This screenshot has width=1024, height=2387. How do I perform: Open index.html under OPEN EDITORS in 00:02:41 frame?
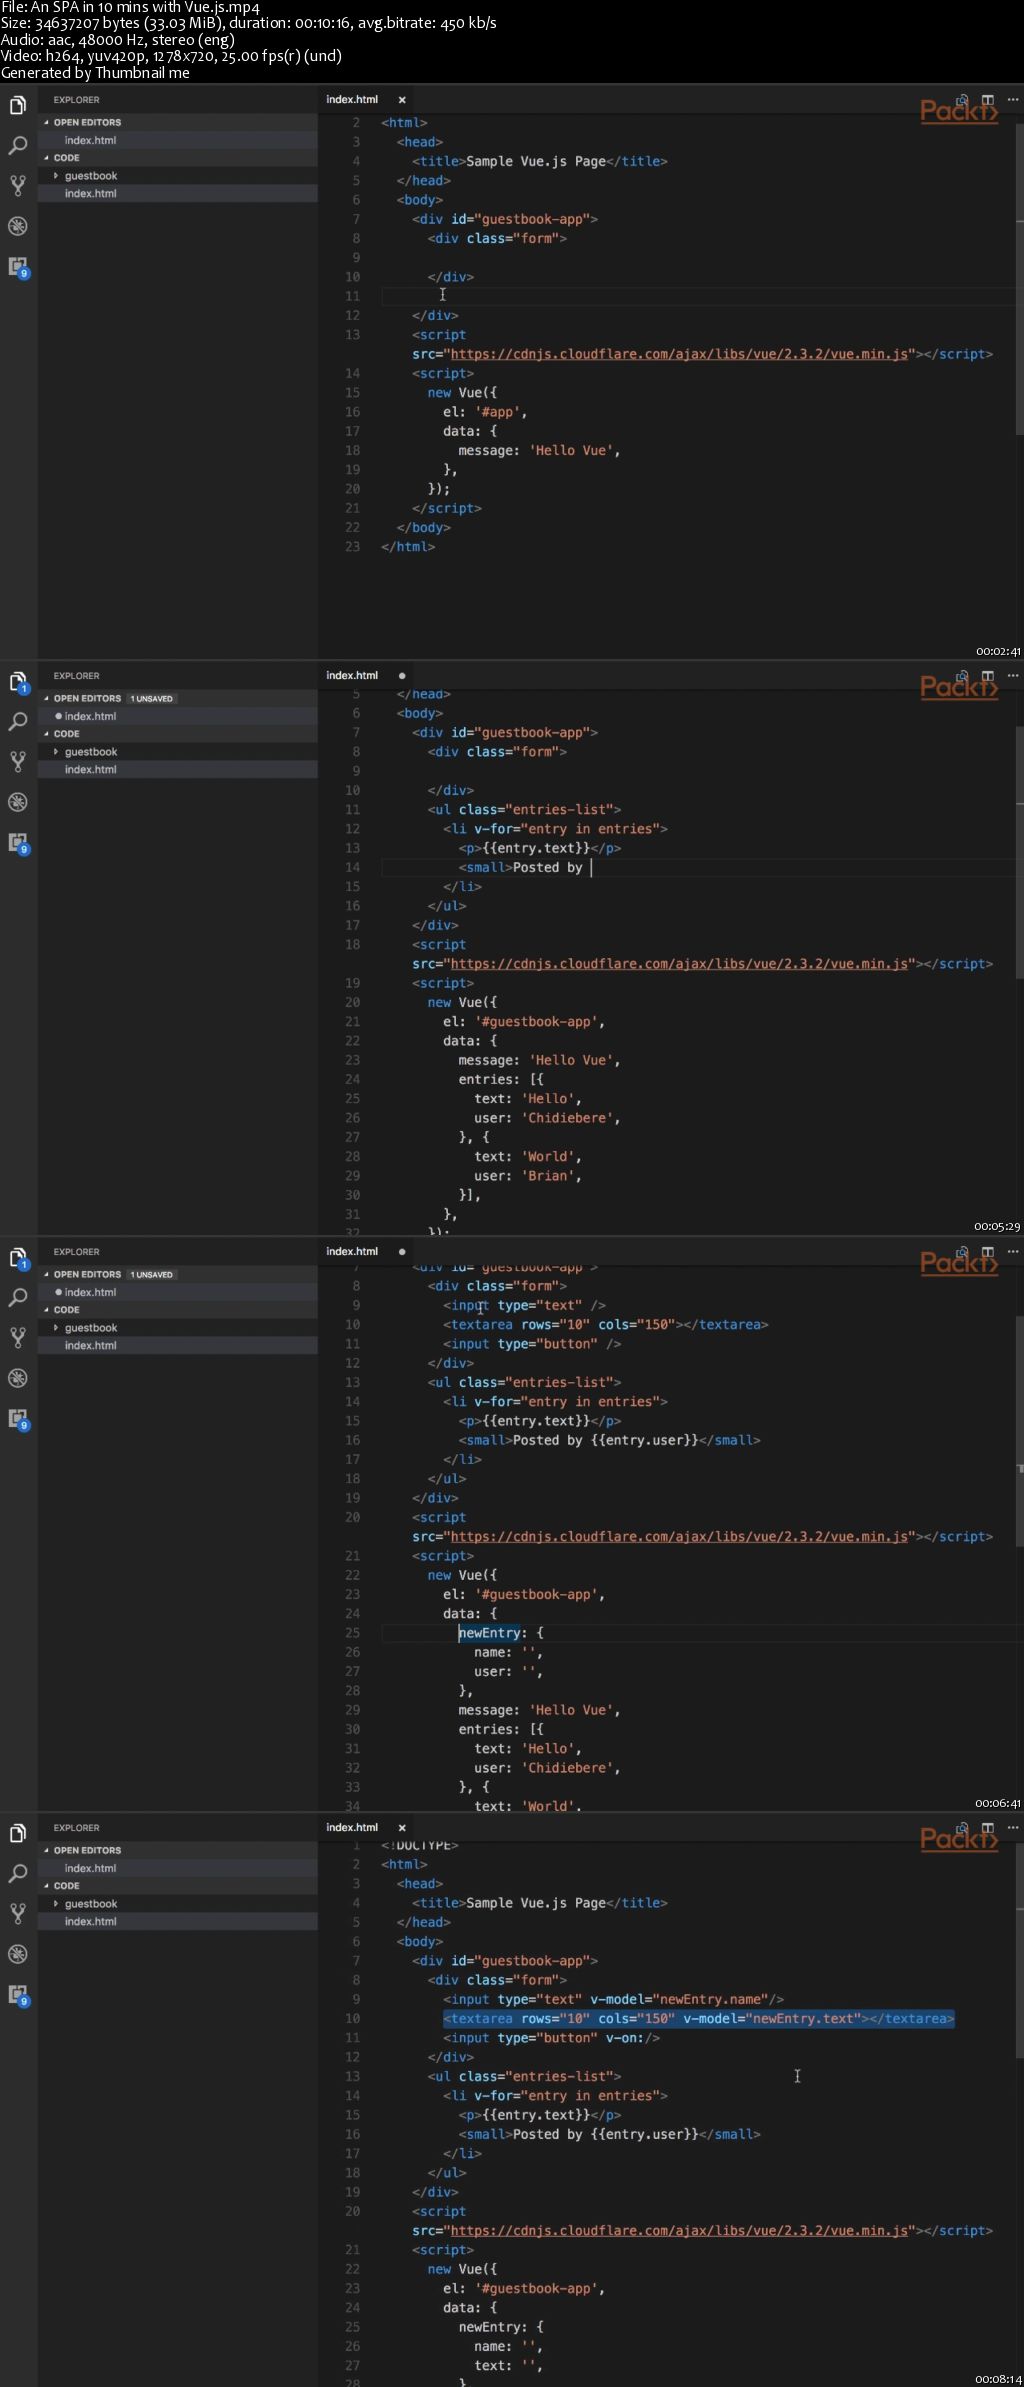click(178, 140)
